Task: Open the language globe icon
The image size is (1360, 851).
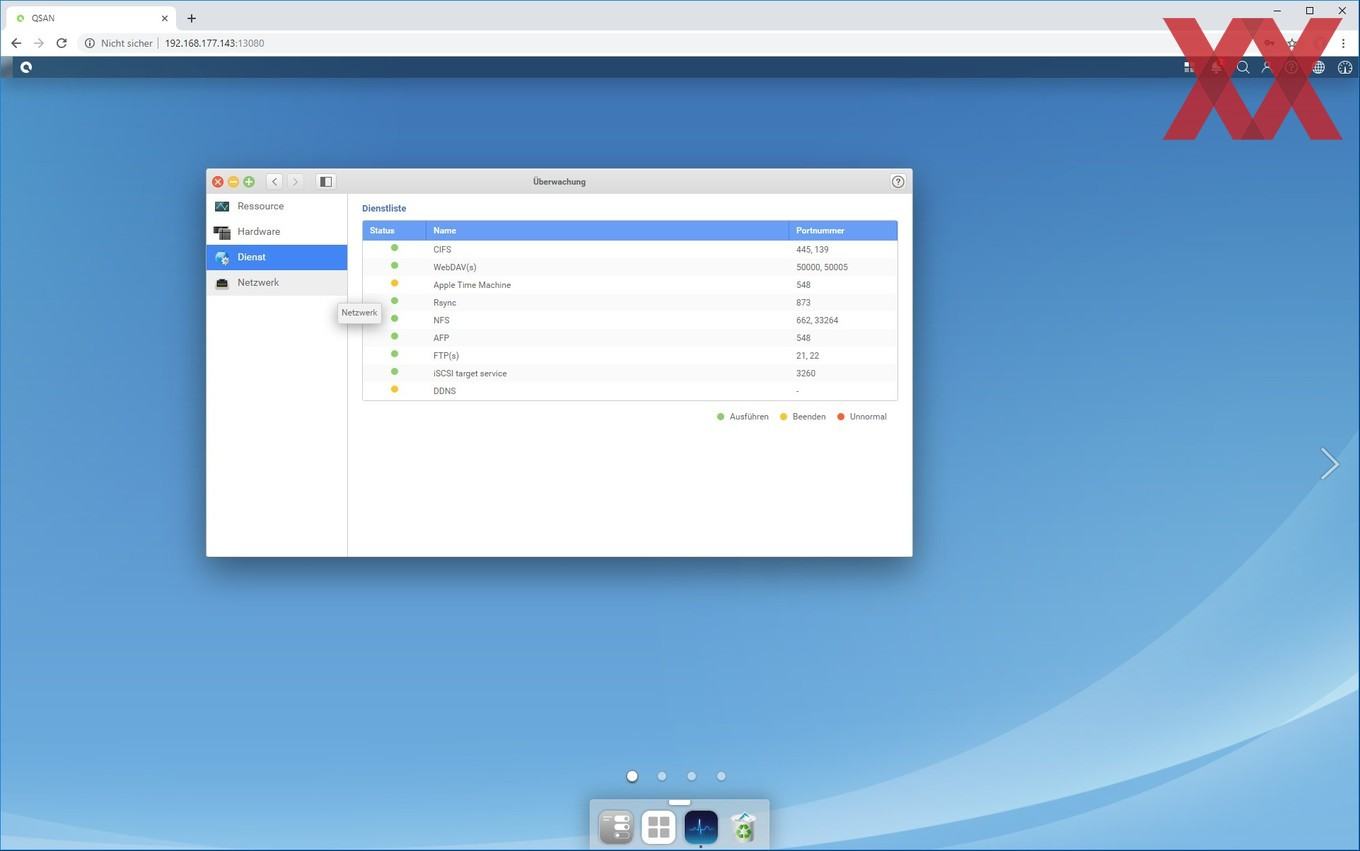Action: tap(1319, 67)
